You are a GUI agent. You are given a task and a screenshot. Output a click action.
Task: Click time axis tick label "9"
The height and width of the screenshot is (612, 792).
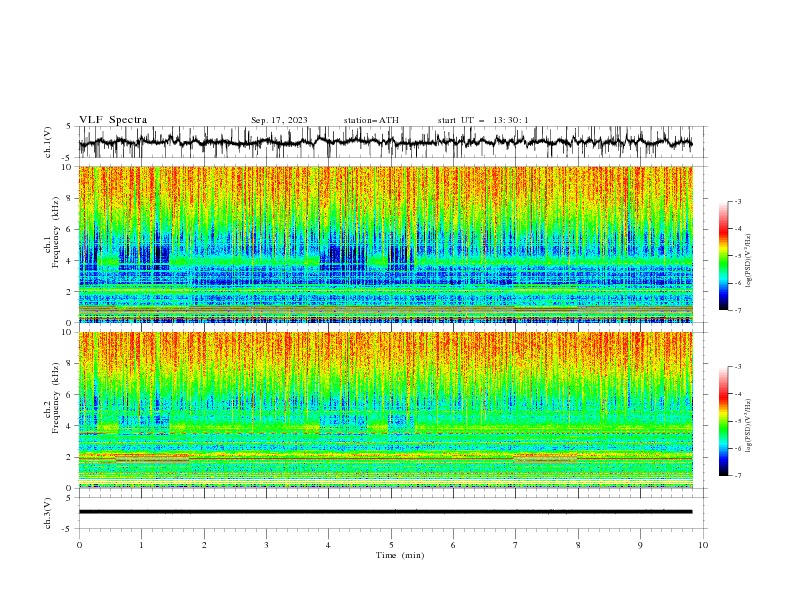tap(640, 545)
